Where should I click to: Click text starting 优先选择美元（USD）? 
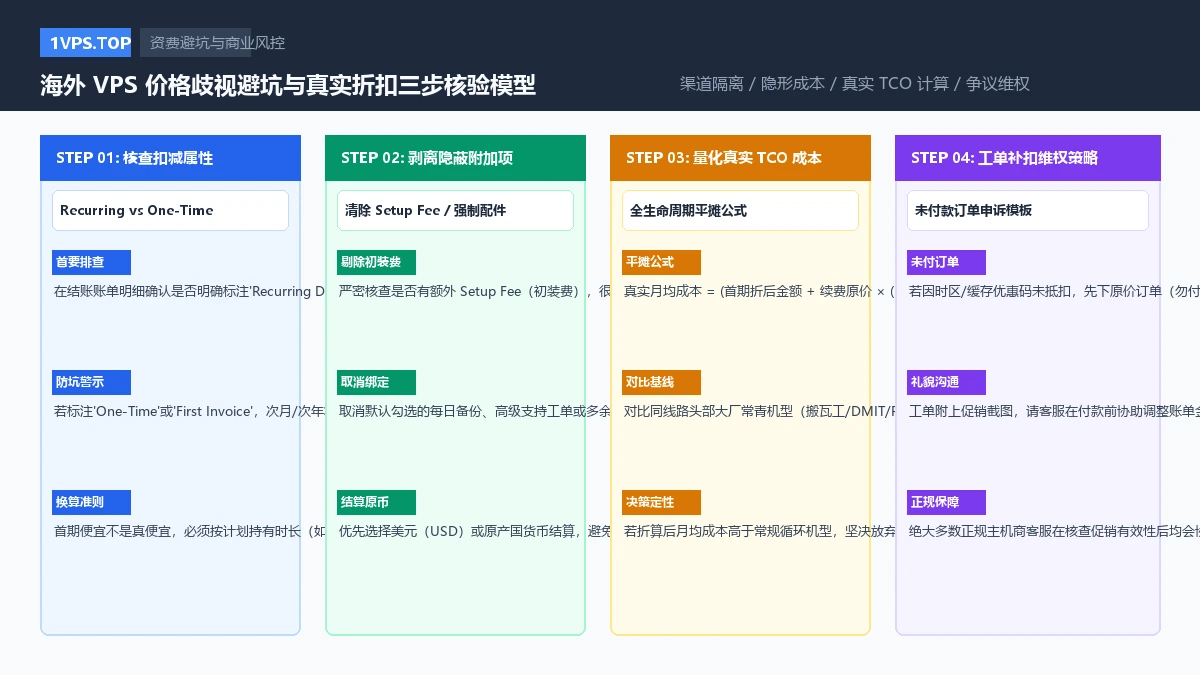(x=474, y=531)
